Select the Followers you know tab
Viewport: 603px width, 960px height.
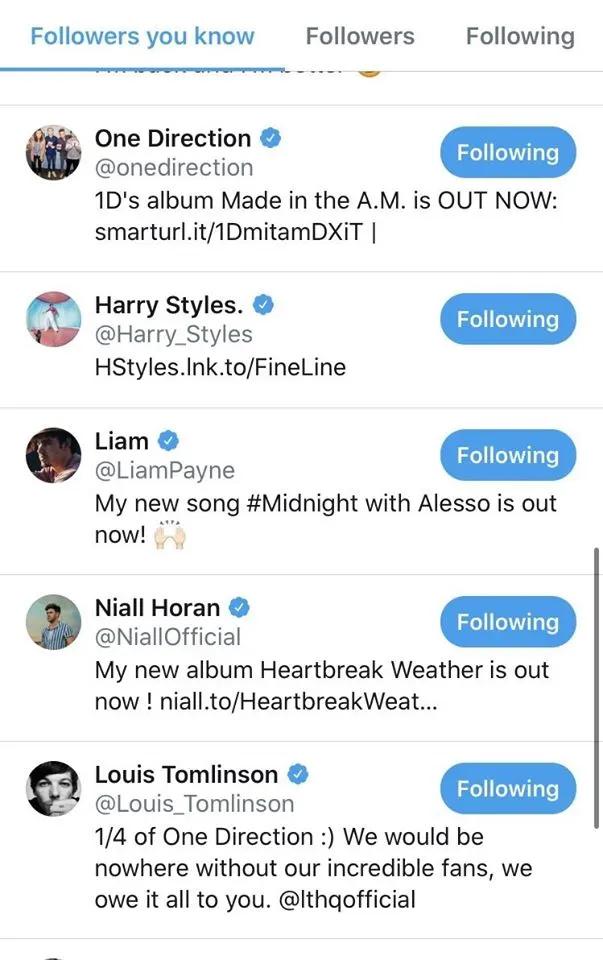(142, 37)
